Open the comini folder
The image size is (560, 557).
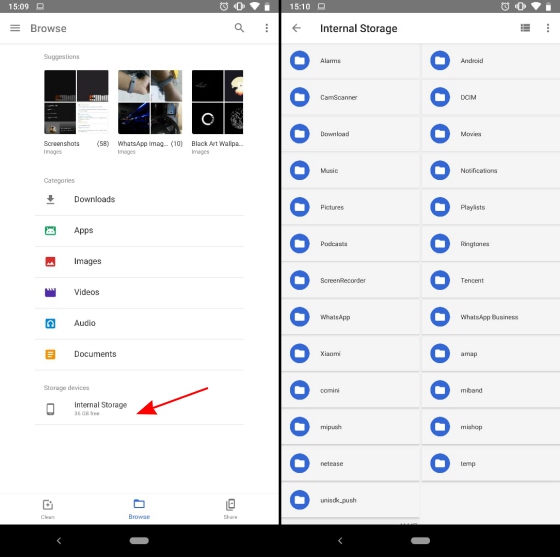351,390
